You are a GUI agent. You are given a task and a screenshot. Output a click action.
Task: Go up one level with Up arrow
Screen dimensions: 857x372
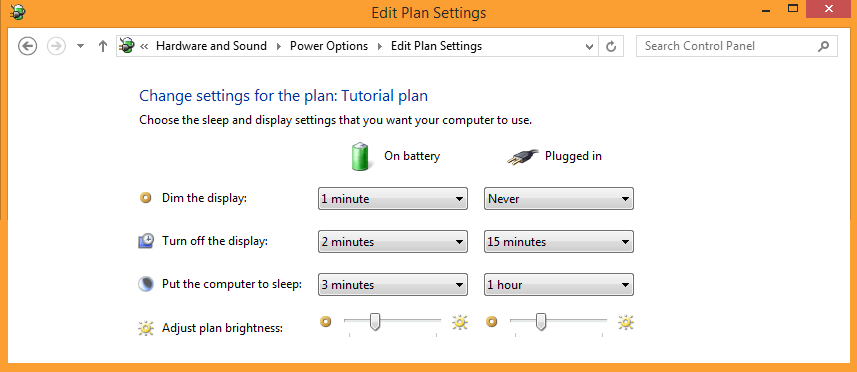click(x=102, y=46)
